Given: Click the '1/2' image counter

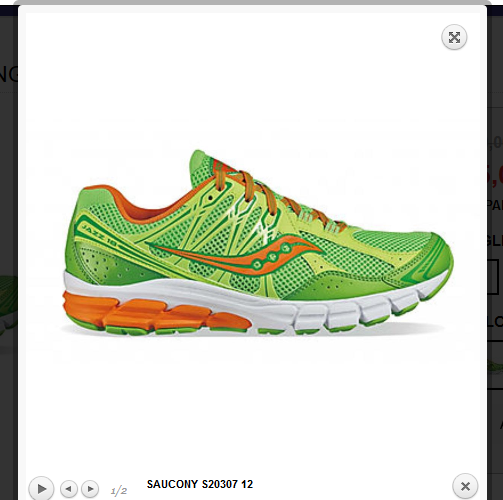Looking at the screenshot, I should click(119, 490).
